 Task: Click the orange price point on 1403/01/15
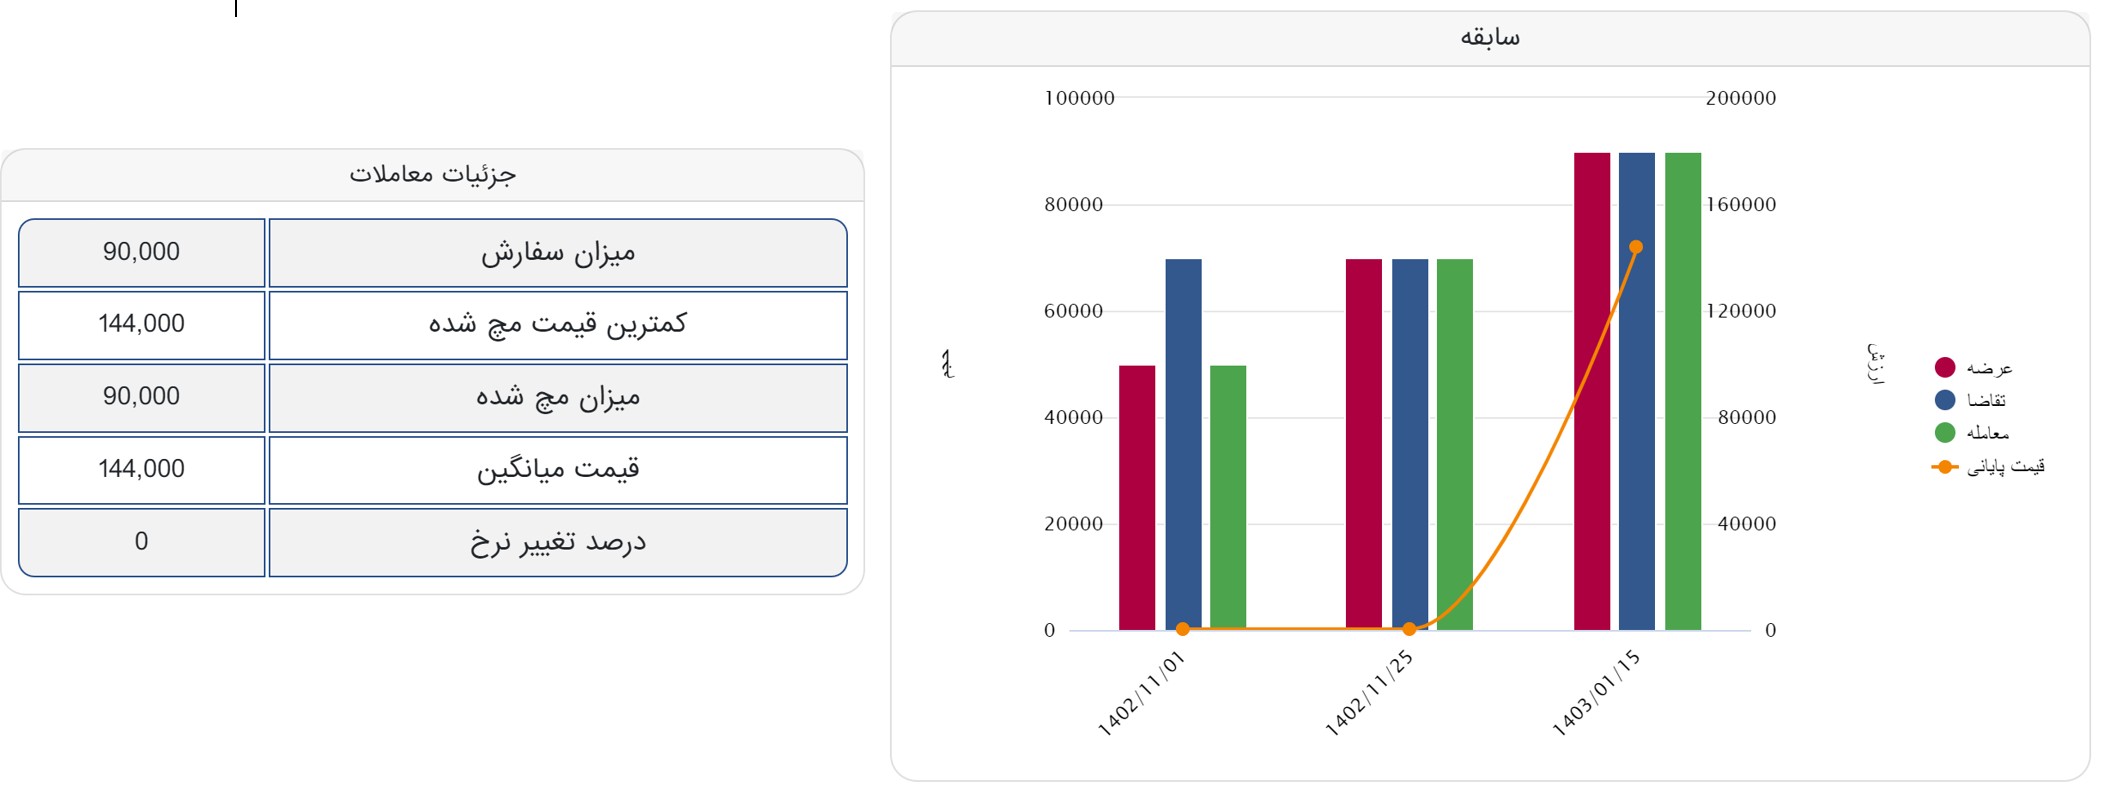[1636, 247]
